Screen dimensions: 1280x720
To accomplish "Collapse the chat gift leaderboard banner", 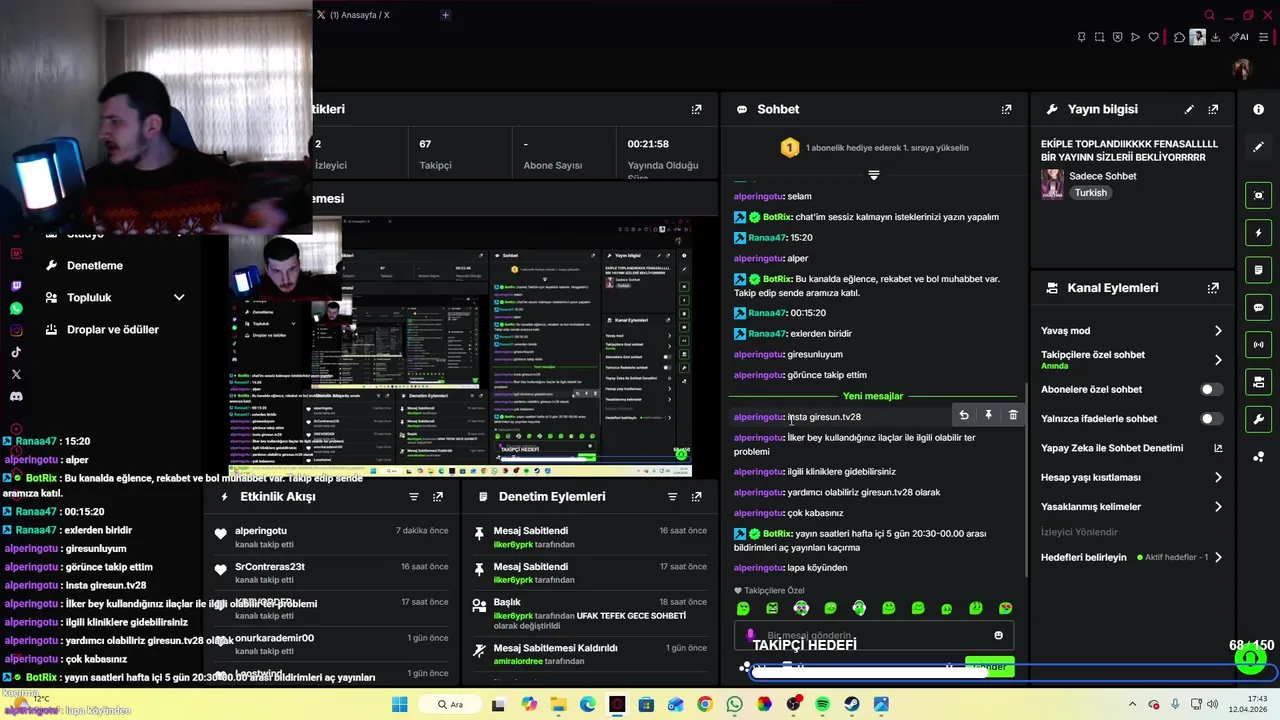I will coord(873,175).
